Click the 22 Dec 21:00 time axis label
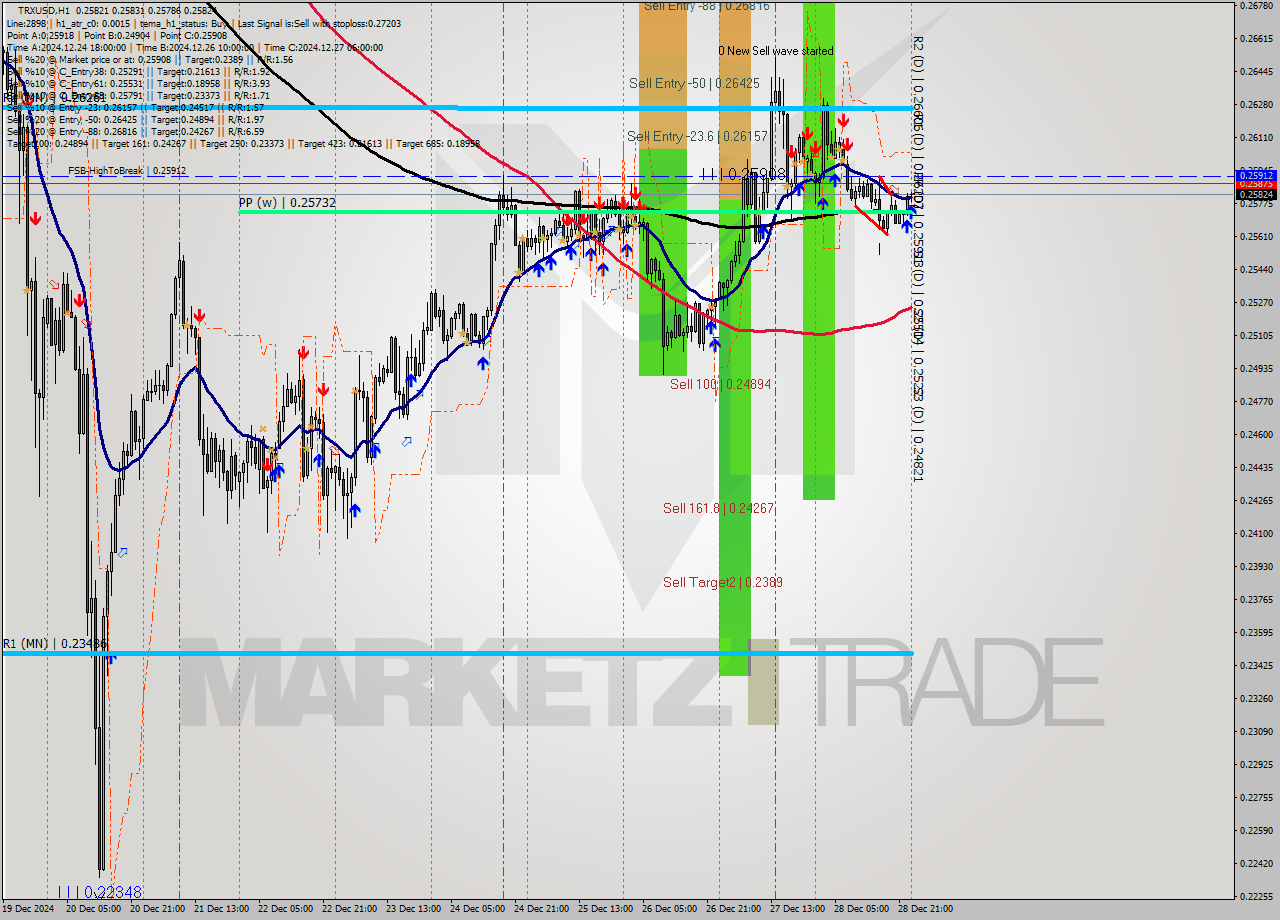Screen dimensions: 1280x920 pos(349,909)
